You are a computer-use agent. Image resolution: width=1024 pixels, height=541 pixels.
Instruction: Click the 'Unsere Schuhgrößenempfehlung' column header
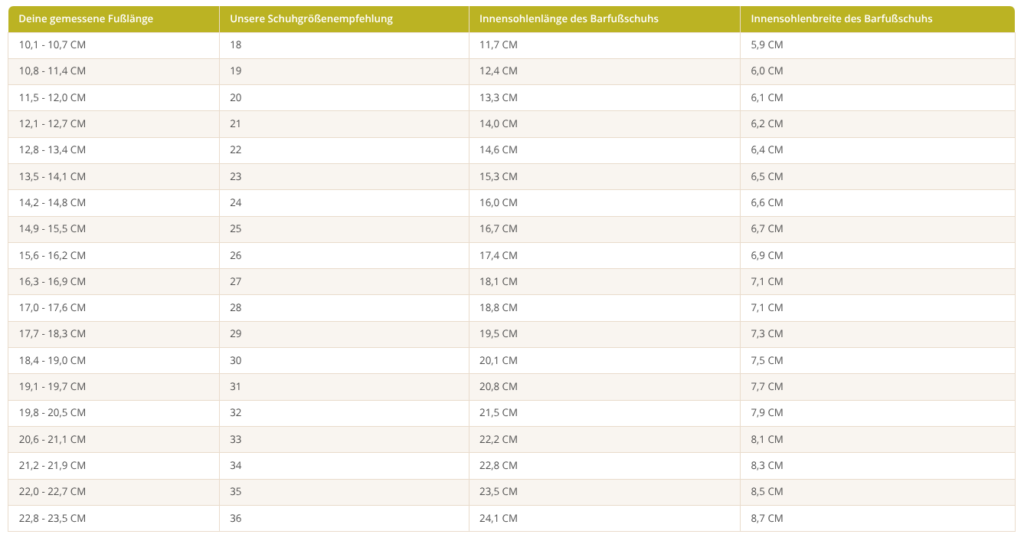(311, 19)
